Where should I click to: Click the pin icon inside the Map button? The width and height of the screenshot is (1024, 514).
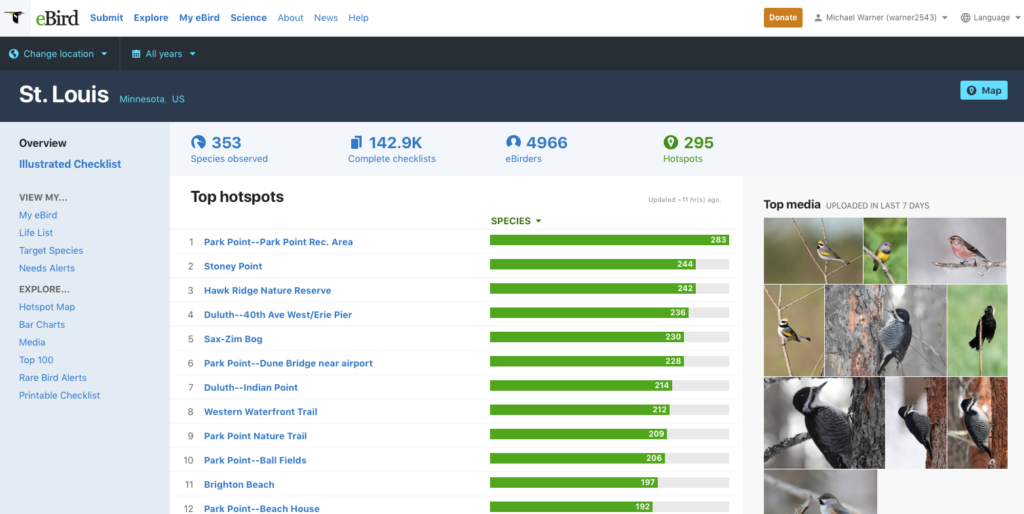point(972,91)
